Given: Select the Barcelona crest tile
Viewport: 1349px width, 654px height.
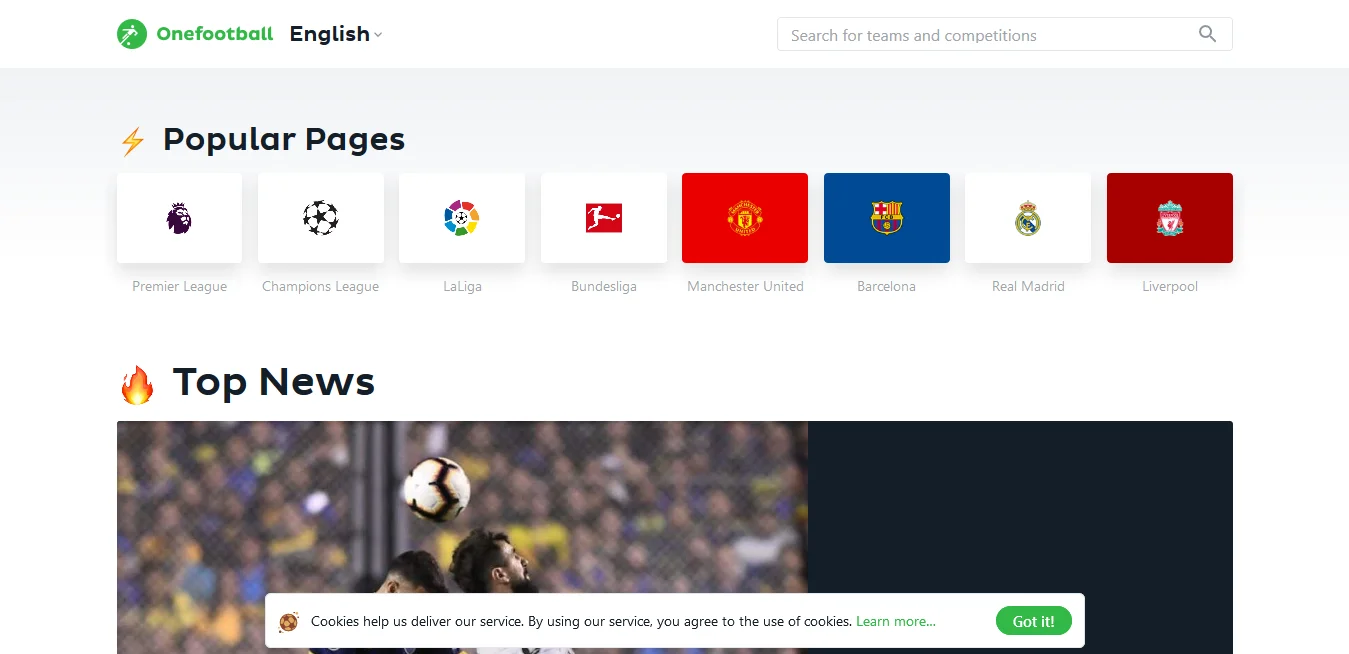Looking at the screenshot, I should click(887, 218).
